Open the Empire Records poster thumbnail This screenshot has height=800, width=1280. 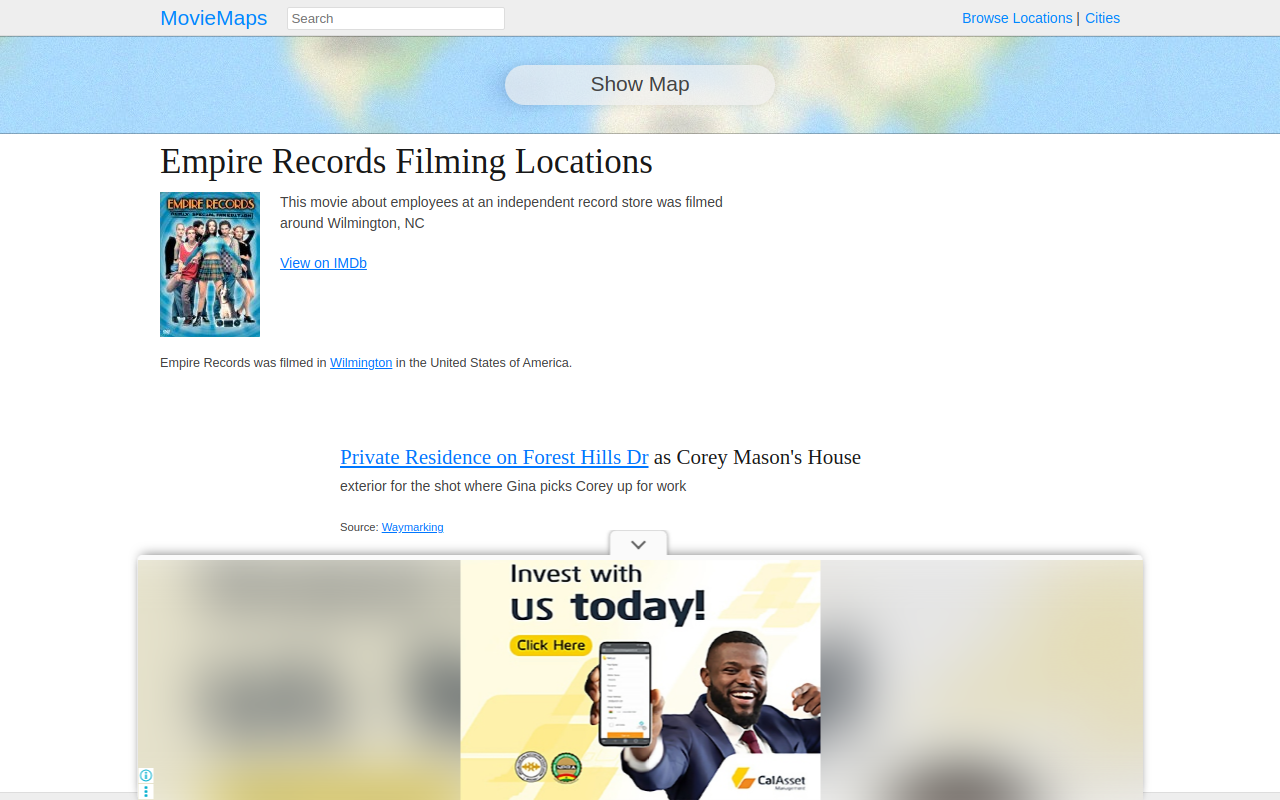(210, 264)
